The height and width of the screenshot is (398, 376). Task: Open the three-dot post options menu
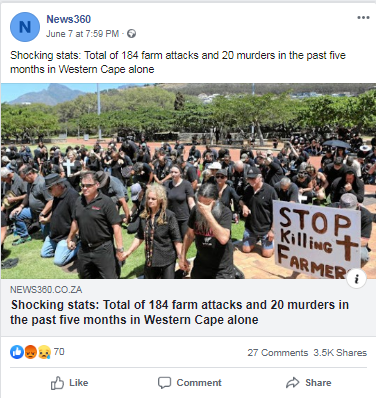[x=363, y=18]
